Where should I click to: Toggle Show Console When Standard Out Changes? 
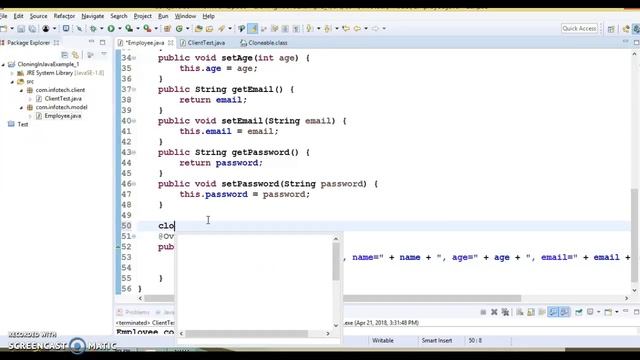coord(553,312)
